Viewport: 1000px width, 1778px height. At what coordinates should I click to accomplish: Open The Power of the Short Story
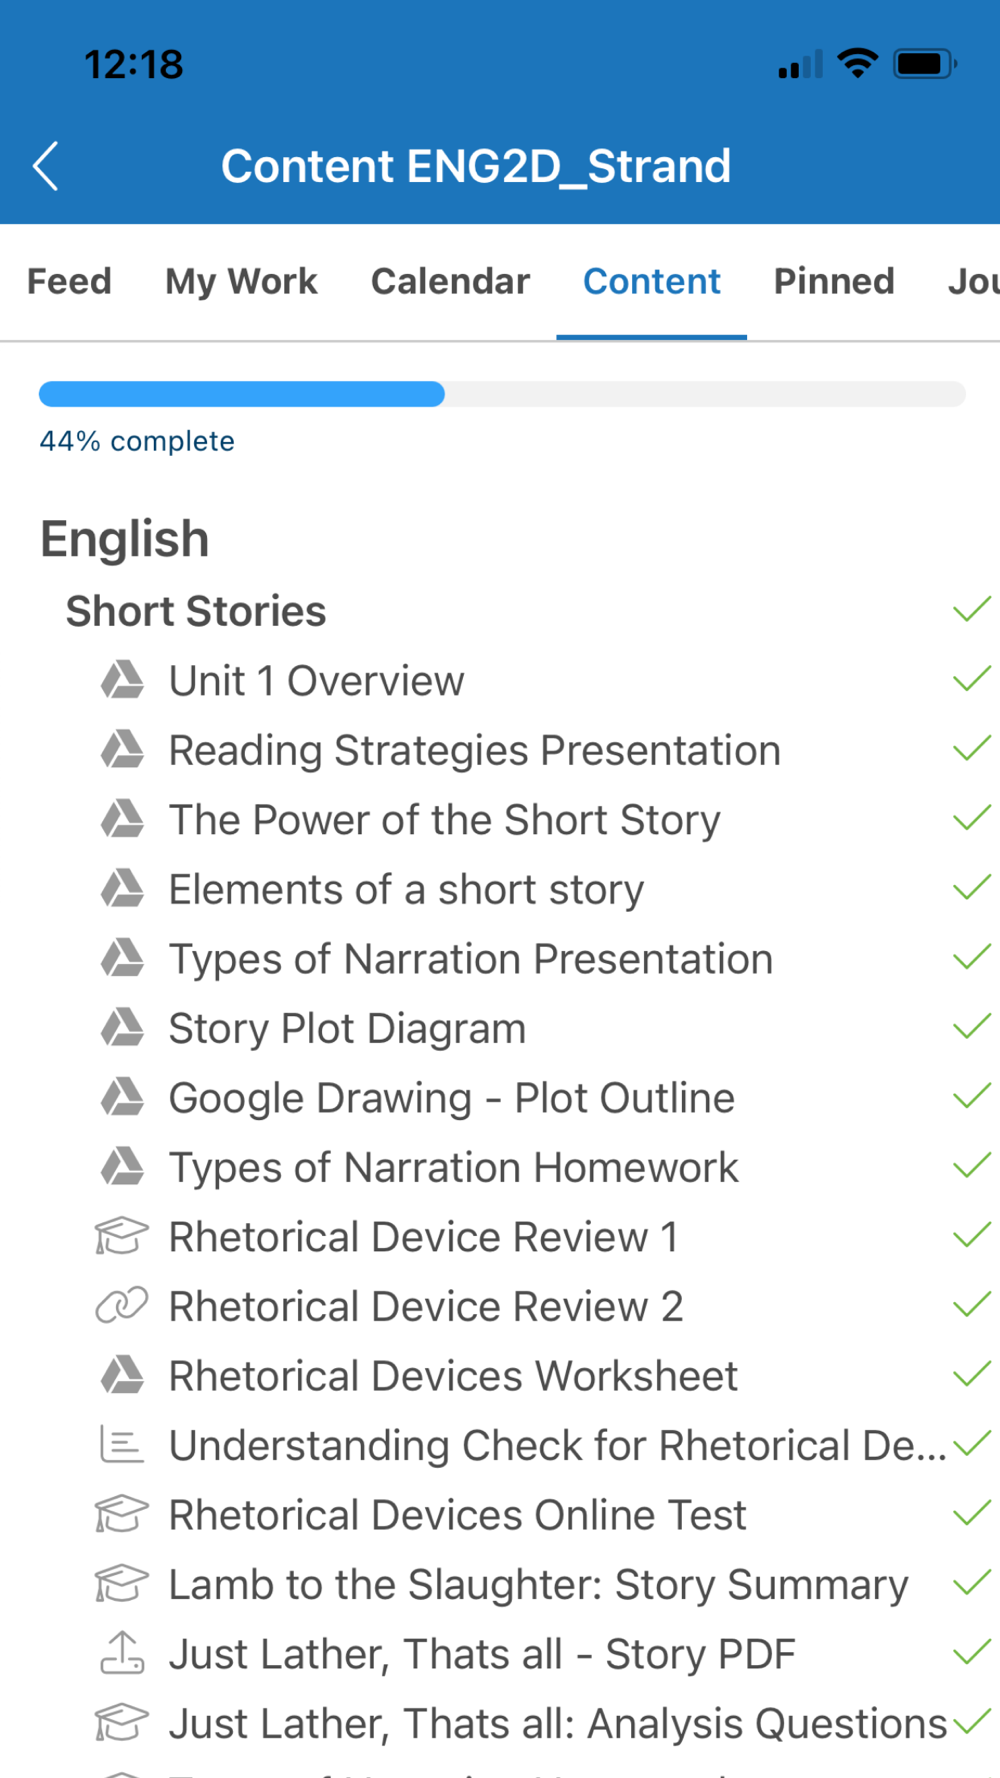[x=444, y=820]
